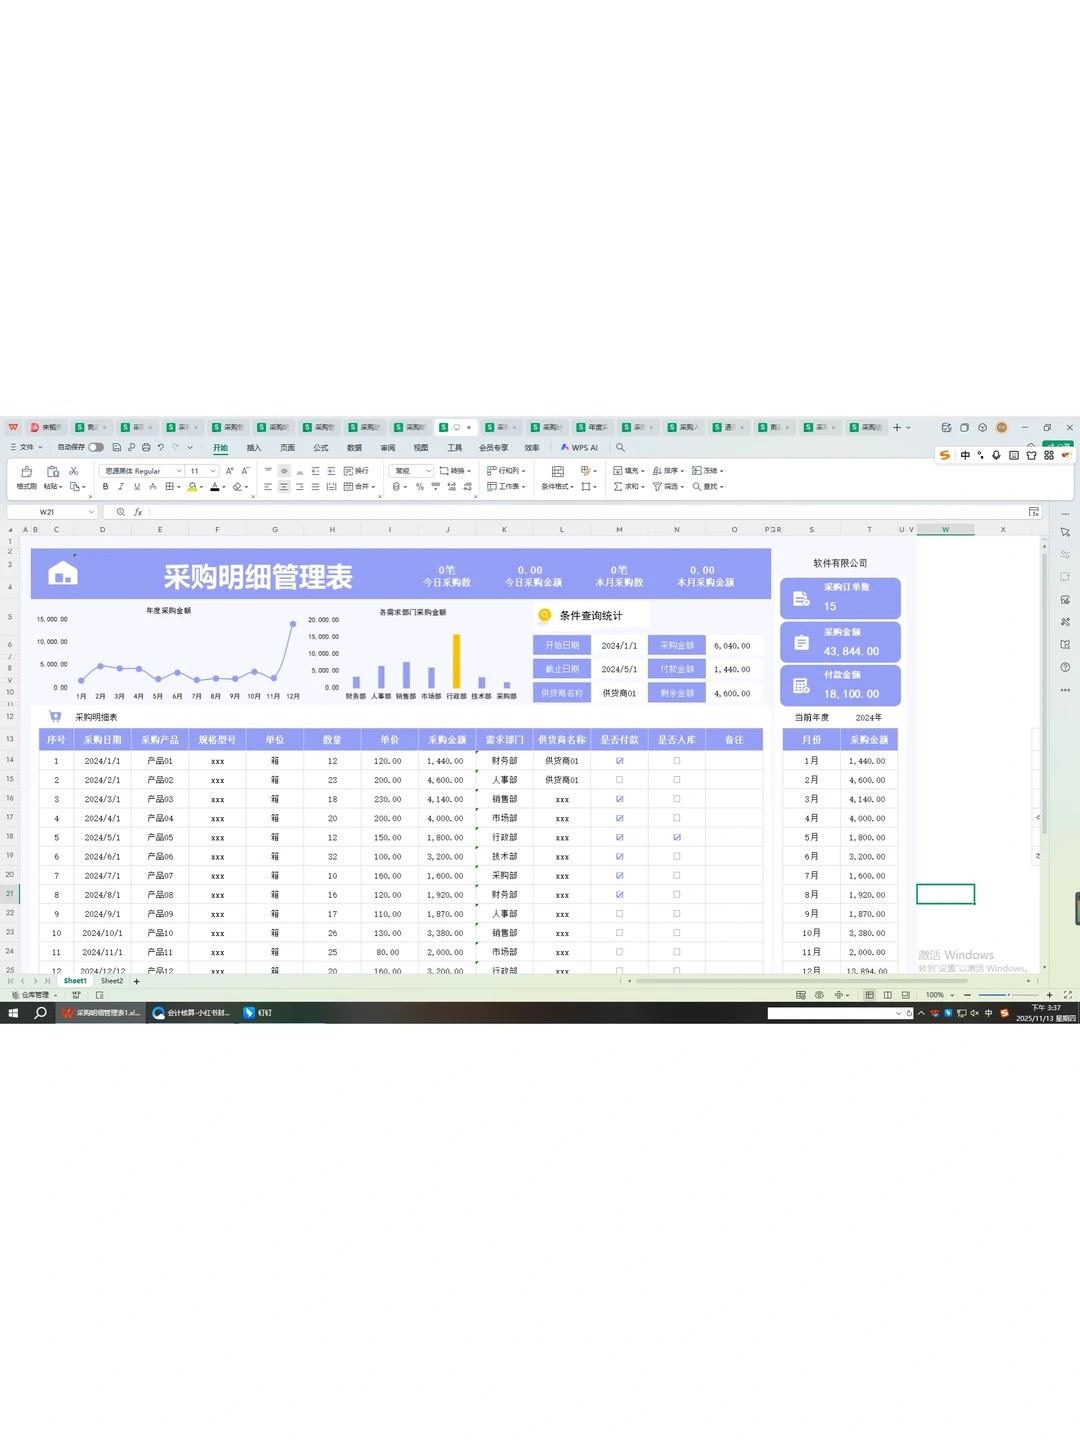Viewport: 1080px width, 1440px height.
Task: Switch to the 视图 ribbon tab
Action: (421, 448)
